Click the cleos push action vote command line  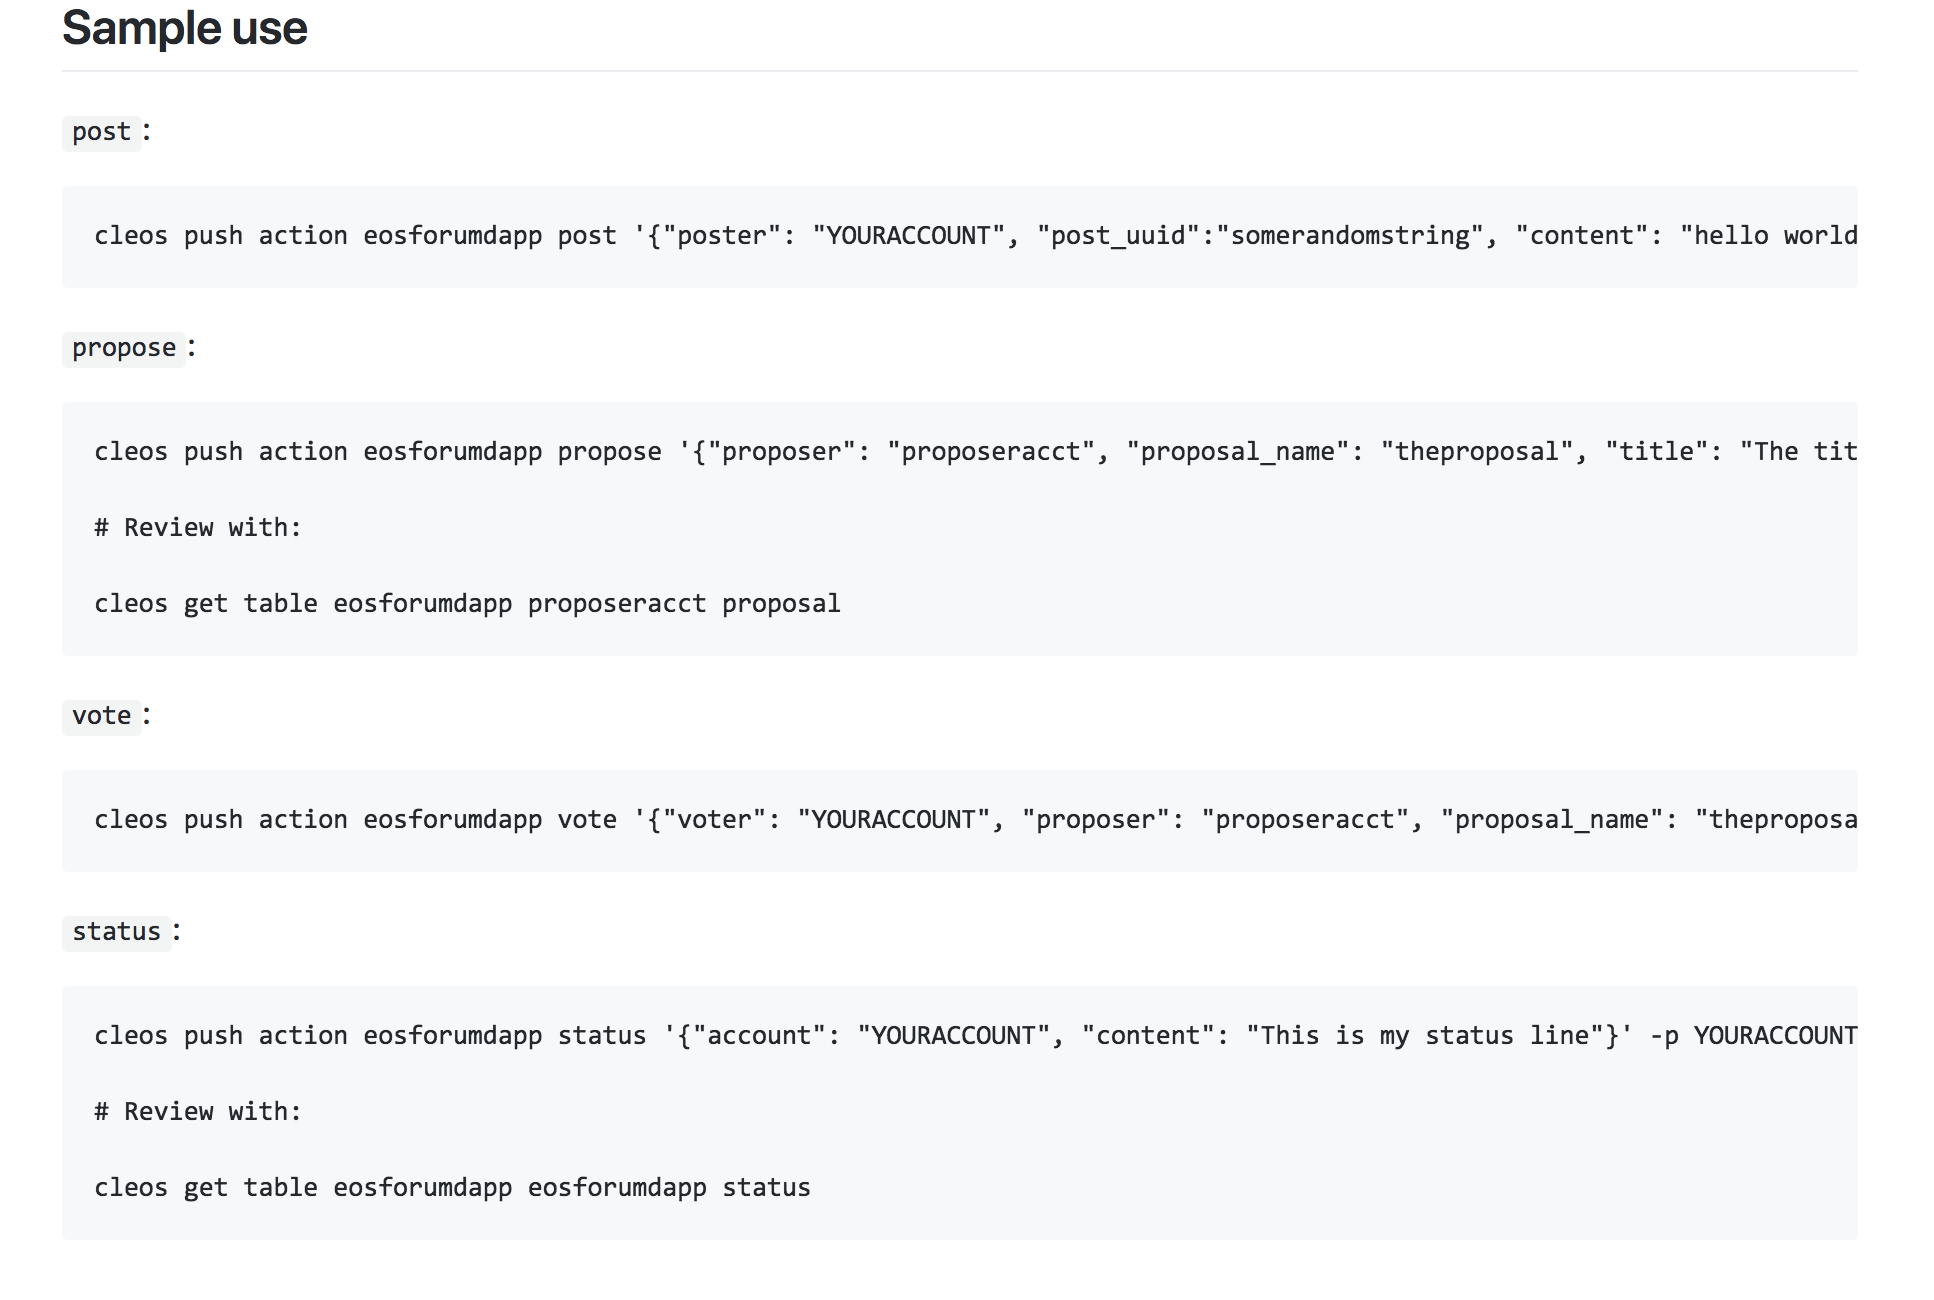click(x=976, y=820)
